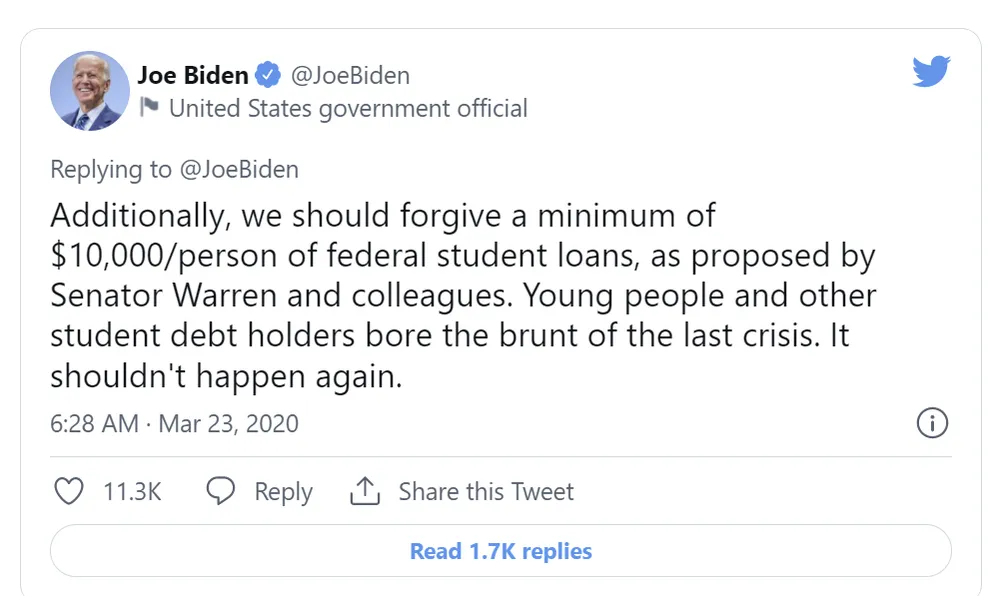Open the @JoeBiden handle beside the name
Viewport: 1000px width, 596px height.
(x=350, y=75)
